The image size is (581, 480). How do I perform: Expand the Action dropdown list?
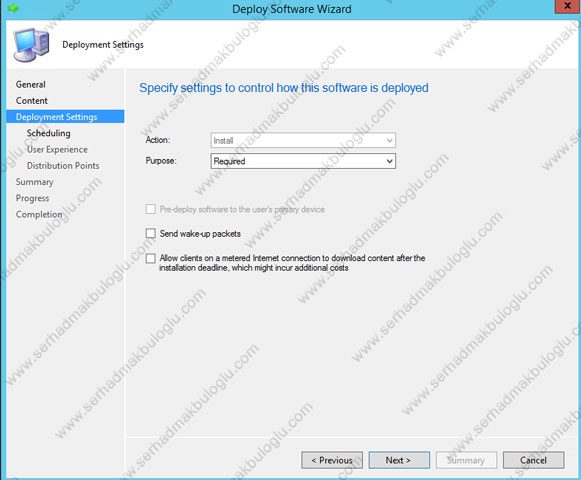pos(389,140)
